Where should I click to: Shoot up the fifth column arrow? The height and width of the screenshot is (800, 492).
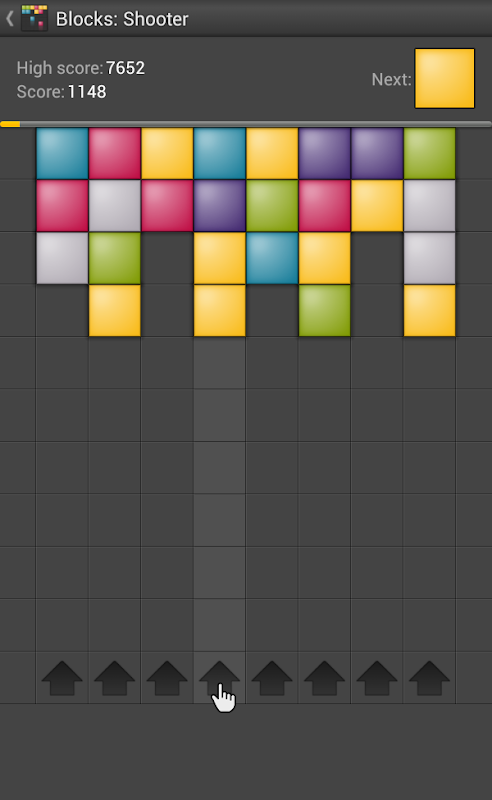pos(272,678)
